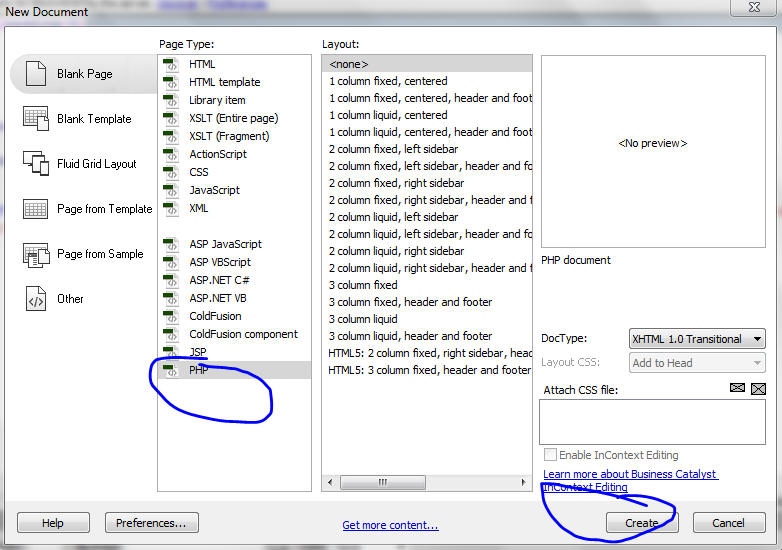Click the Create button

(642, 523)
